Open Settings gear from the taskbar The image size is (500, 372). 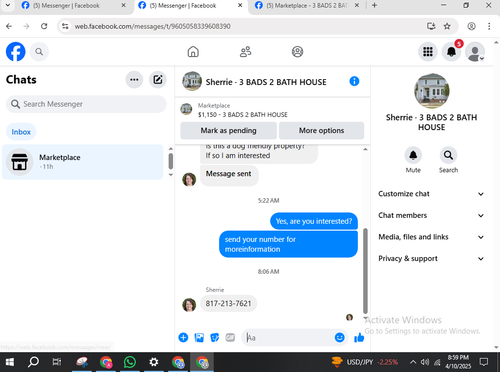point(154,362)
